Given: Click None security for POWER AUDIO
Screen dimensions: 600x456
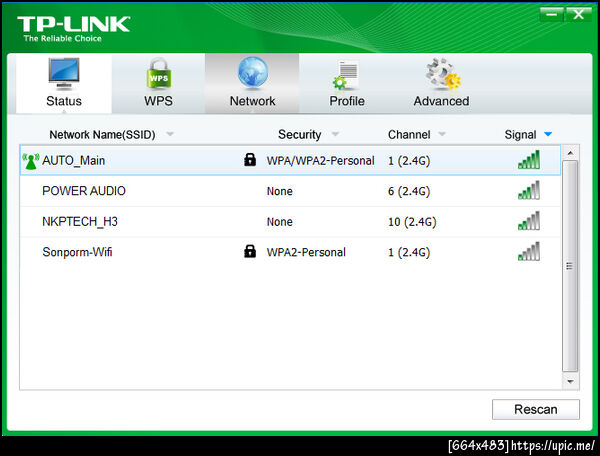Looking at the screenshot, I should [280, 191].
